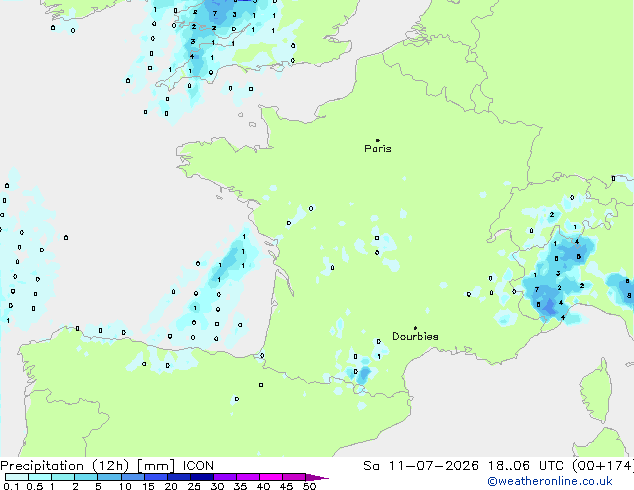Click the '(00+174)' forecast offset text

click(x=603, y=466)
